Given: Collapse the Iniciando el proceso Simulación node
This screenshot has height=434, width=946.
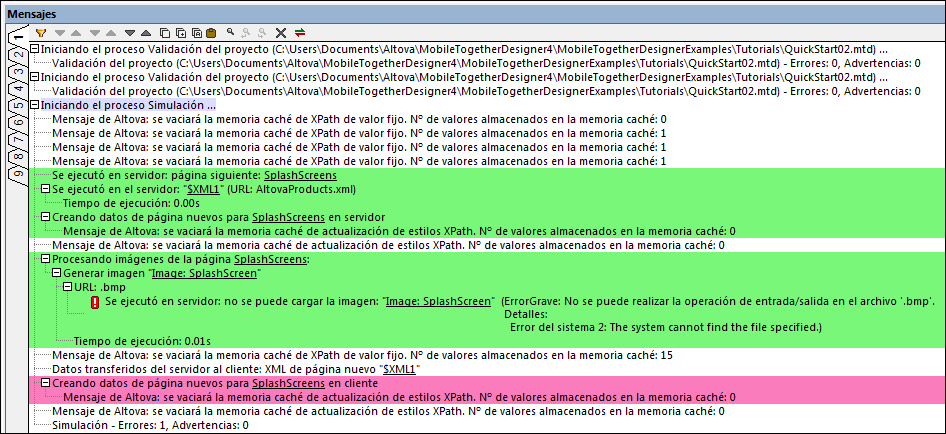Looking at the screenshot, I should click(x=36, y=104).
